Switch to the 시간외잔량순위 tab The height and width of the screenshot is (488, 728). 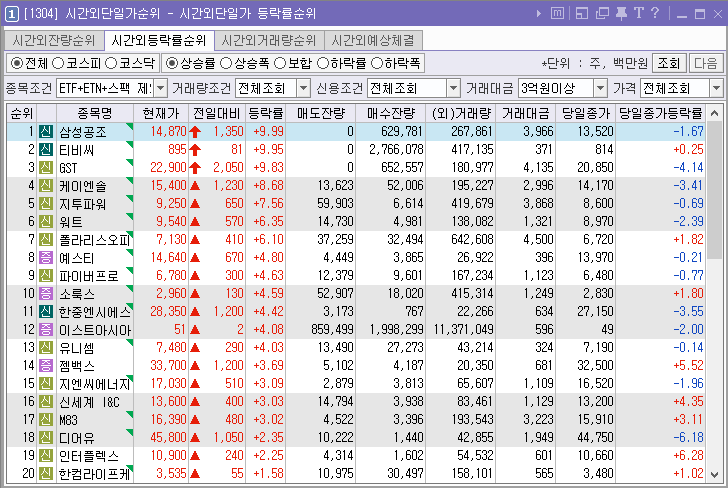click(x=54, y=41)
